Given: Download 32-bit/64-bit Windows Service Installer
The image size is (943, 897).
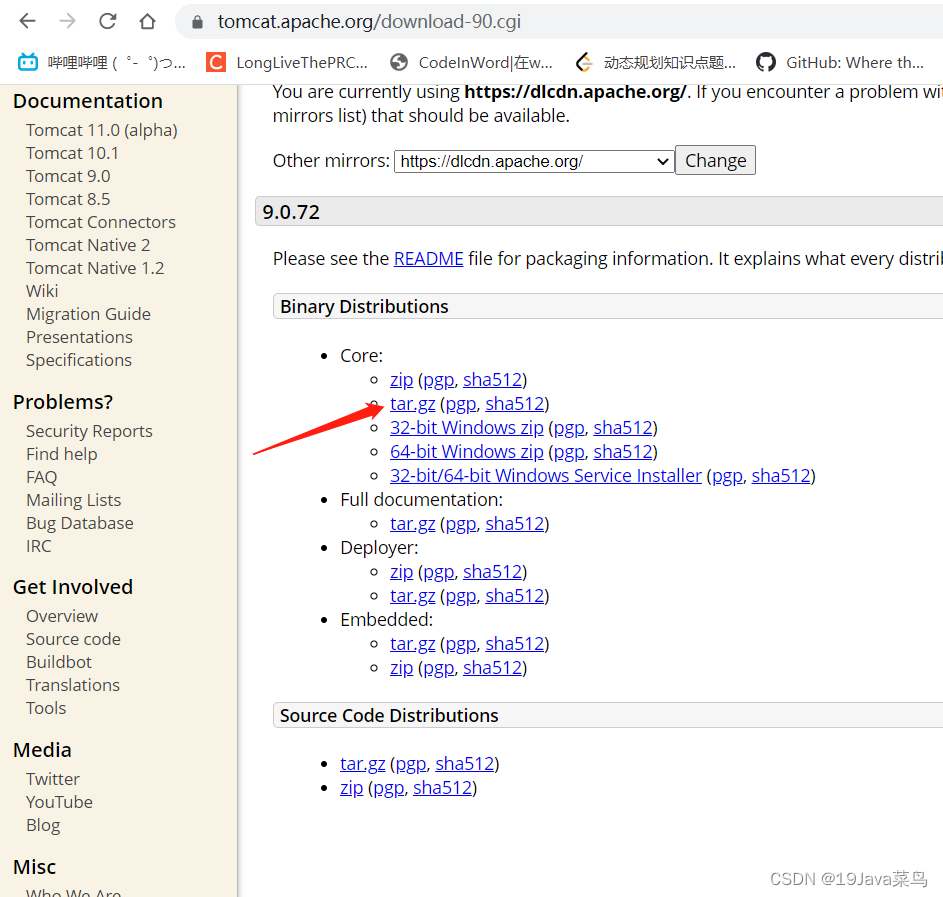Looking at the screenshot, I should click(545, 476).
